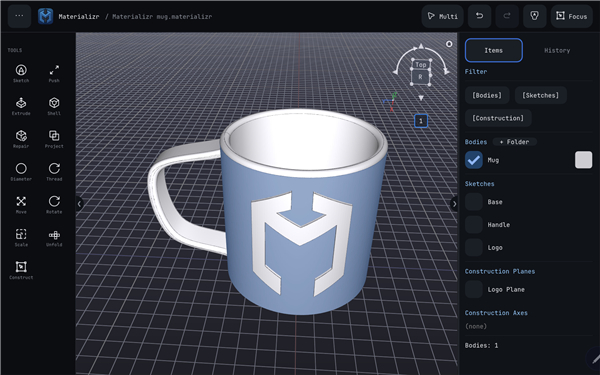
Task: Click the rotate arc above view cube
Action: [421, 57]
